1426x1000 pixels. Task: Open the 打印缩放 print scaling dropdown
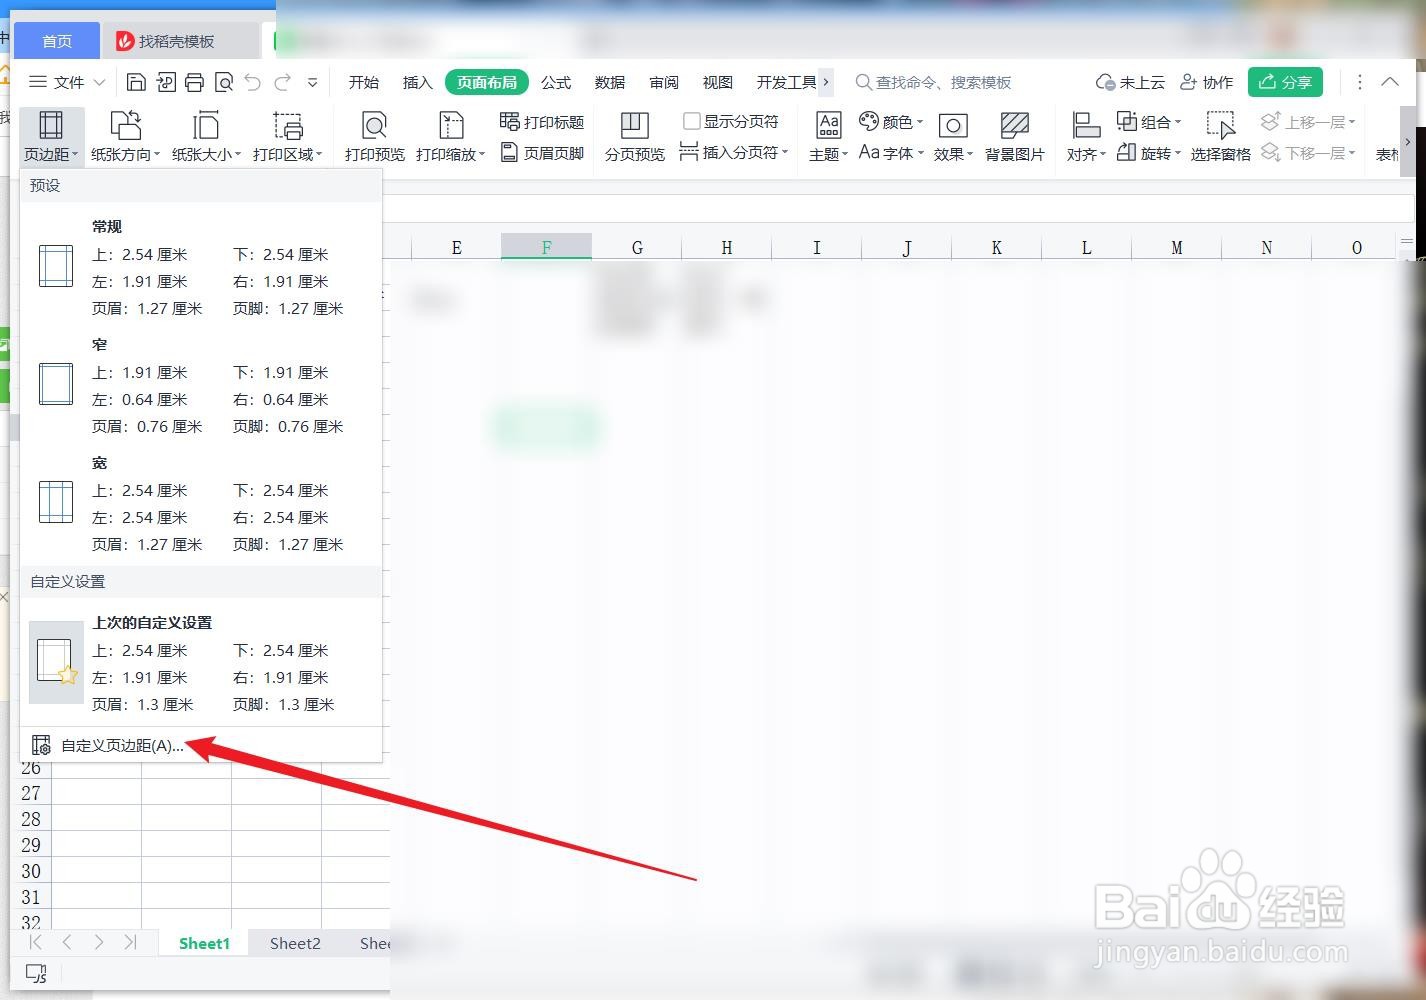(451, 136)
